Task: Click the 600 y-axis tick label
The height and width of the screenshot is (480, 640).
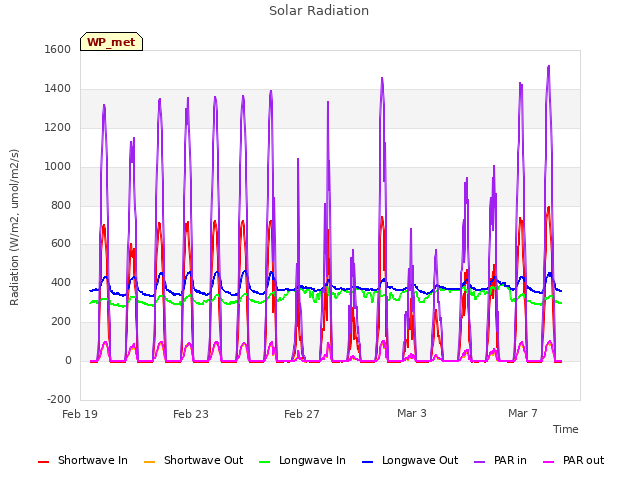Action: point(61,244)
